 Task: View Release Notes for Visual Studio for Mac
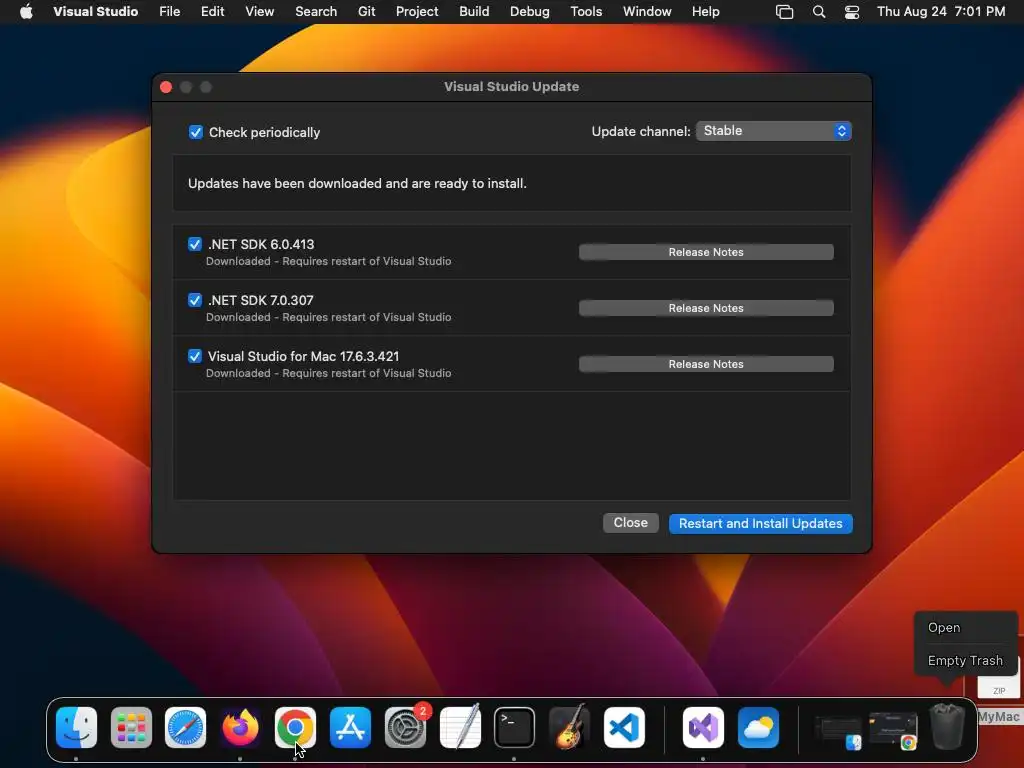pos(706,364)
